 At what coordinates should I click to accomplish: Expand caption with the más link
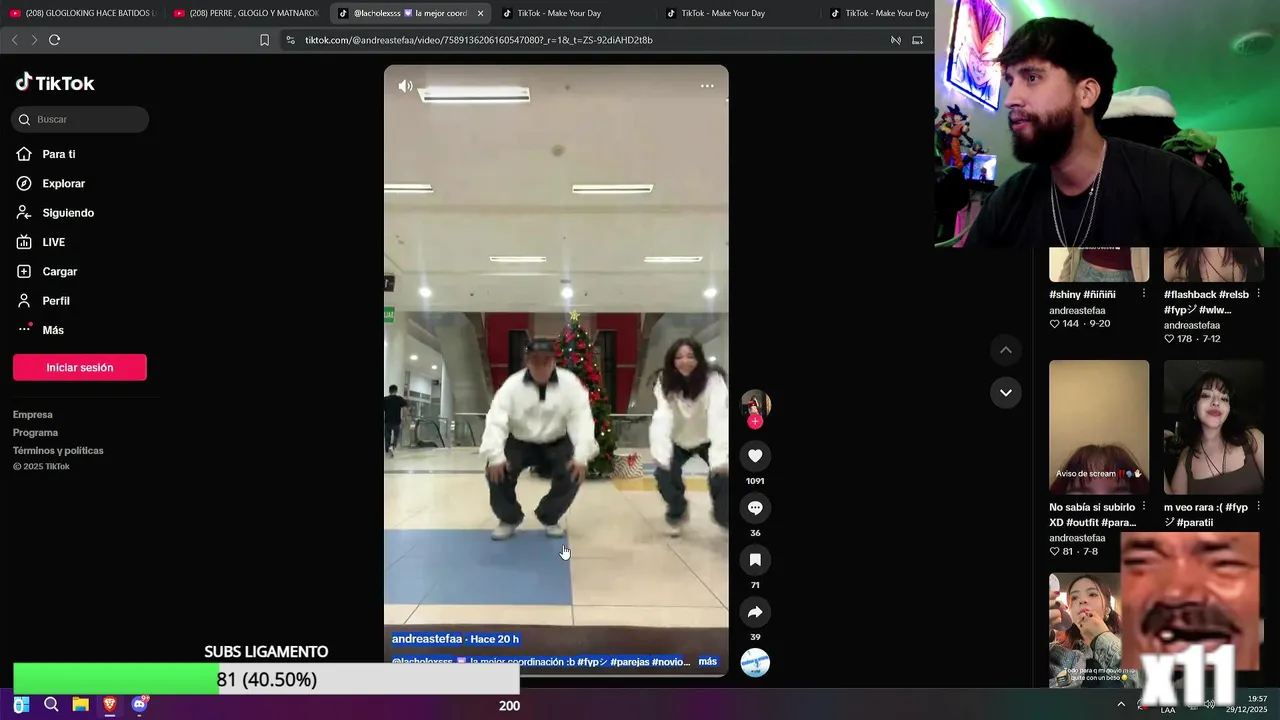click(x=708, y=662)
